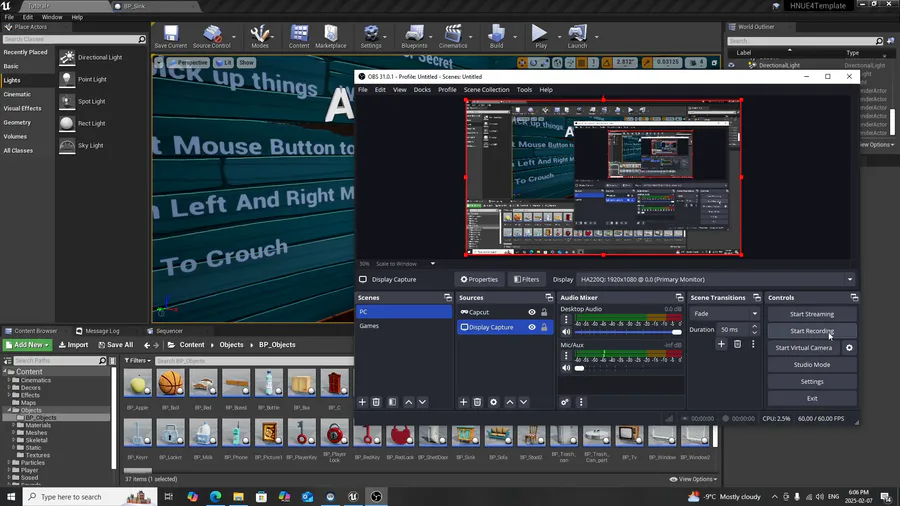Remove scene transition with trash icon
The width and height of the screenshot is (900, 506).
point(738,344)
